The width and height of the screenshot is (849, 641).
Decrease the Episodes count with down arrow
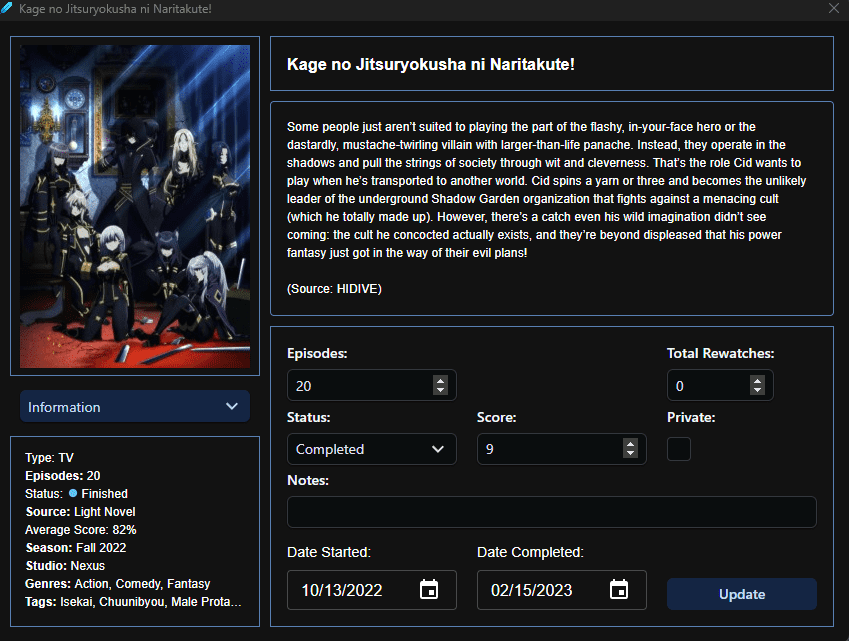tap(440, 390)
